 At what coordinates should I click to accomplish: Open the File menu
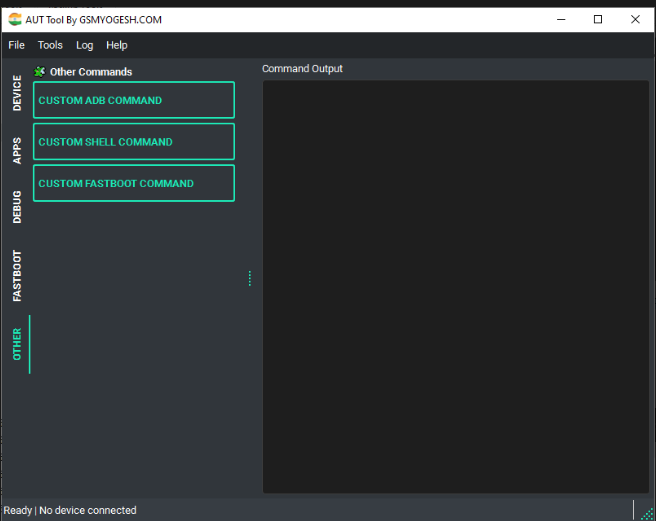16,45
